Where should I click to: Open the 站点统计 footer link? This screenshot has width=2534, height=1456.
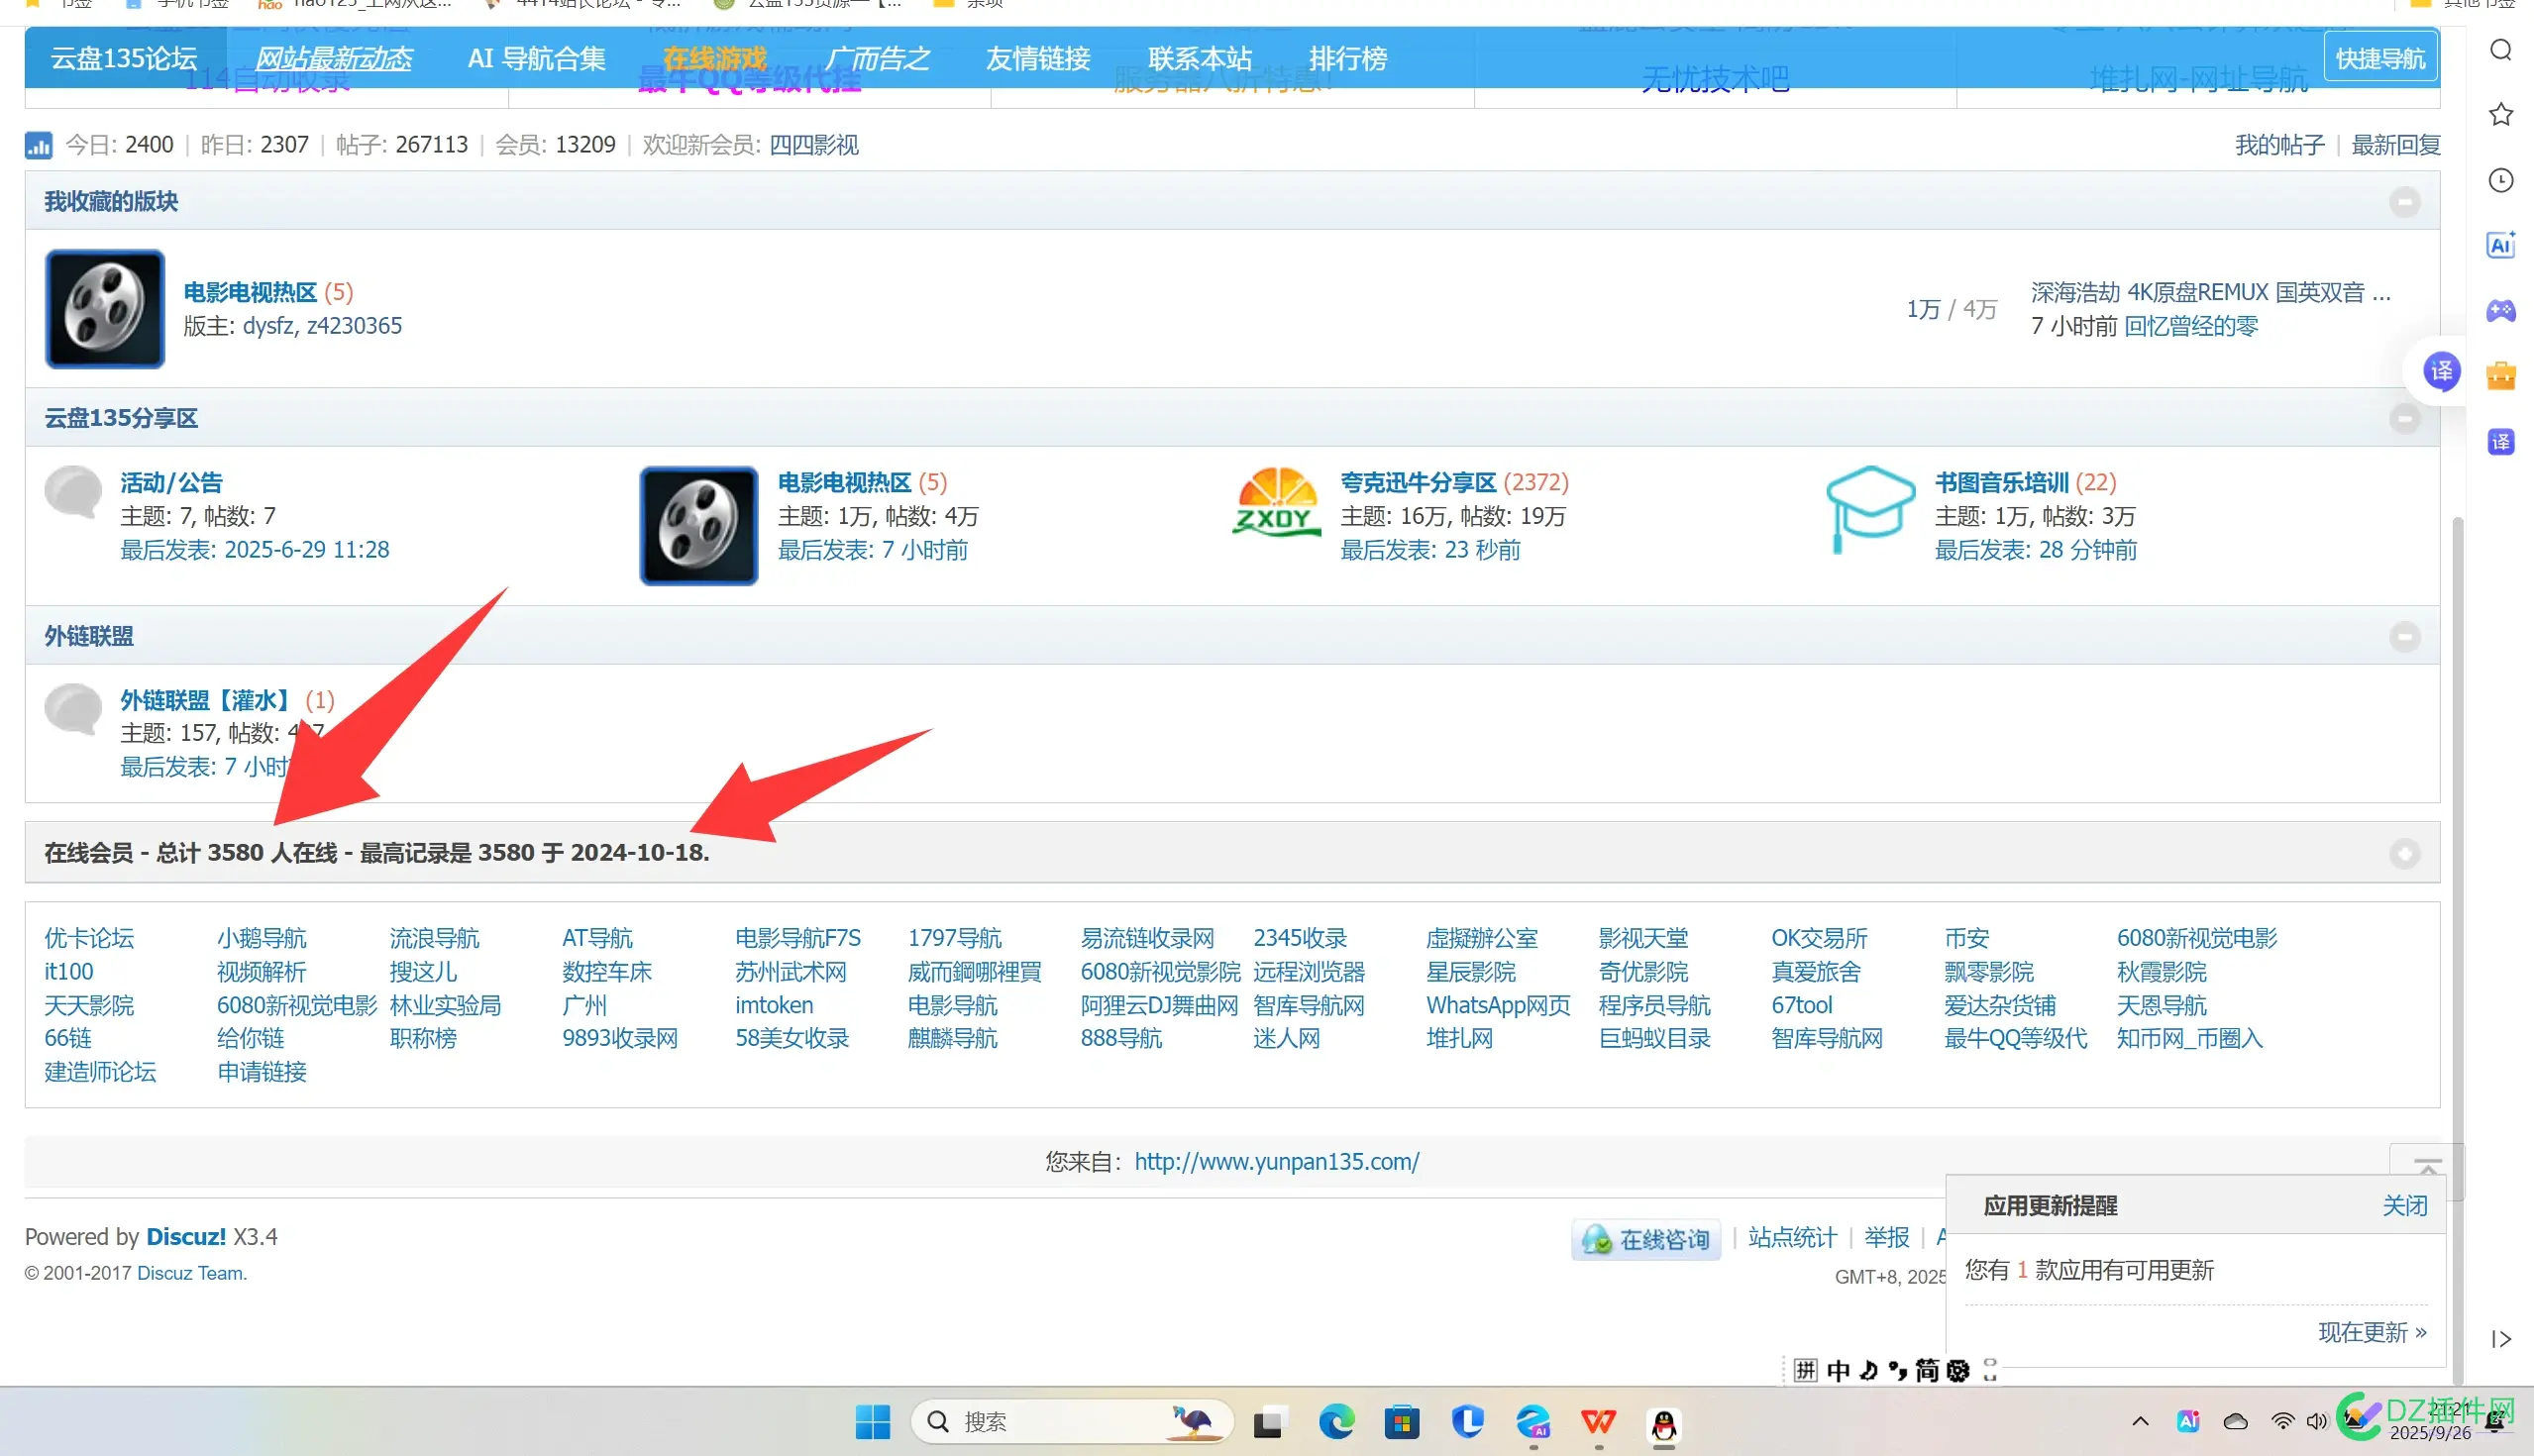[x=1792, y=1238]
